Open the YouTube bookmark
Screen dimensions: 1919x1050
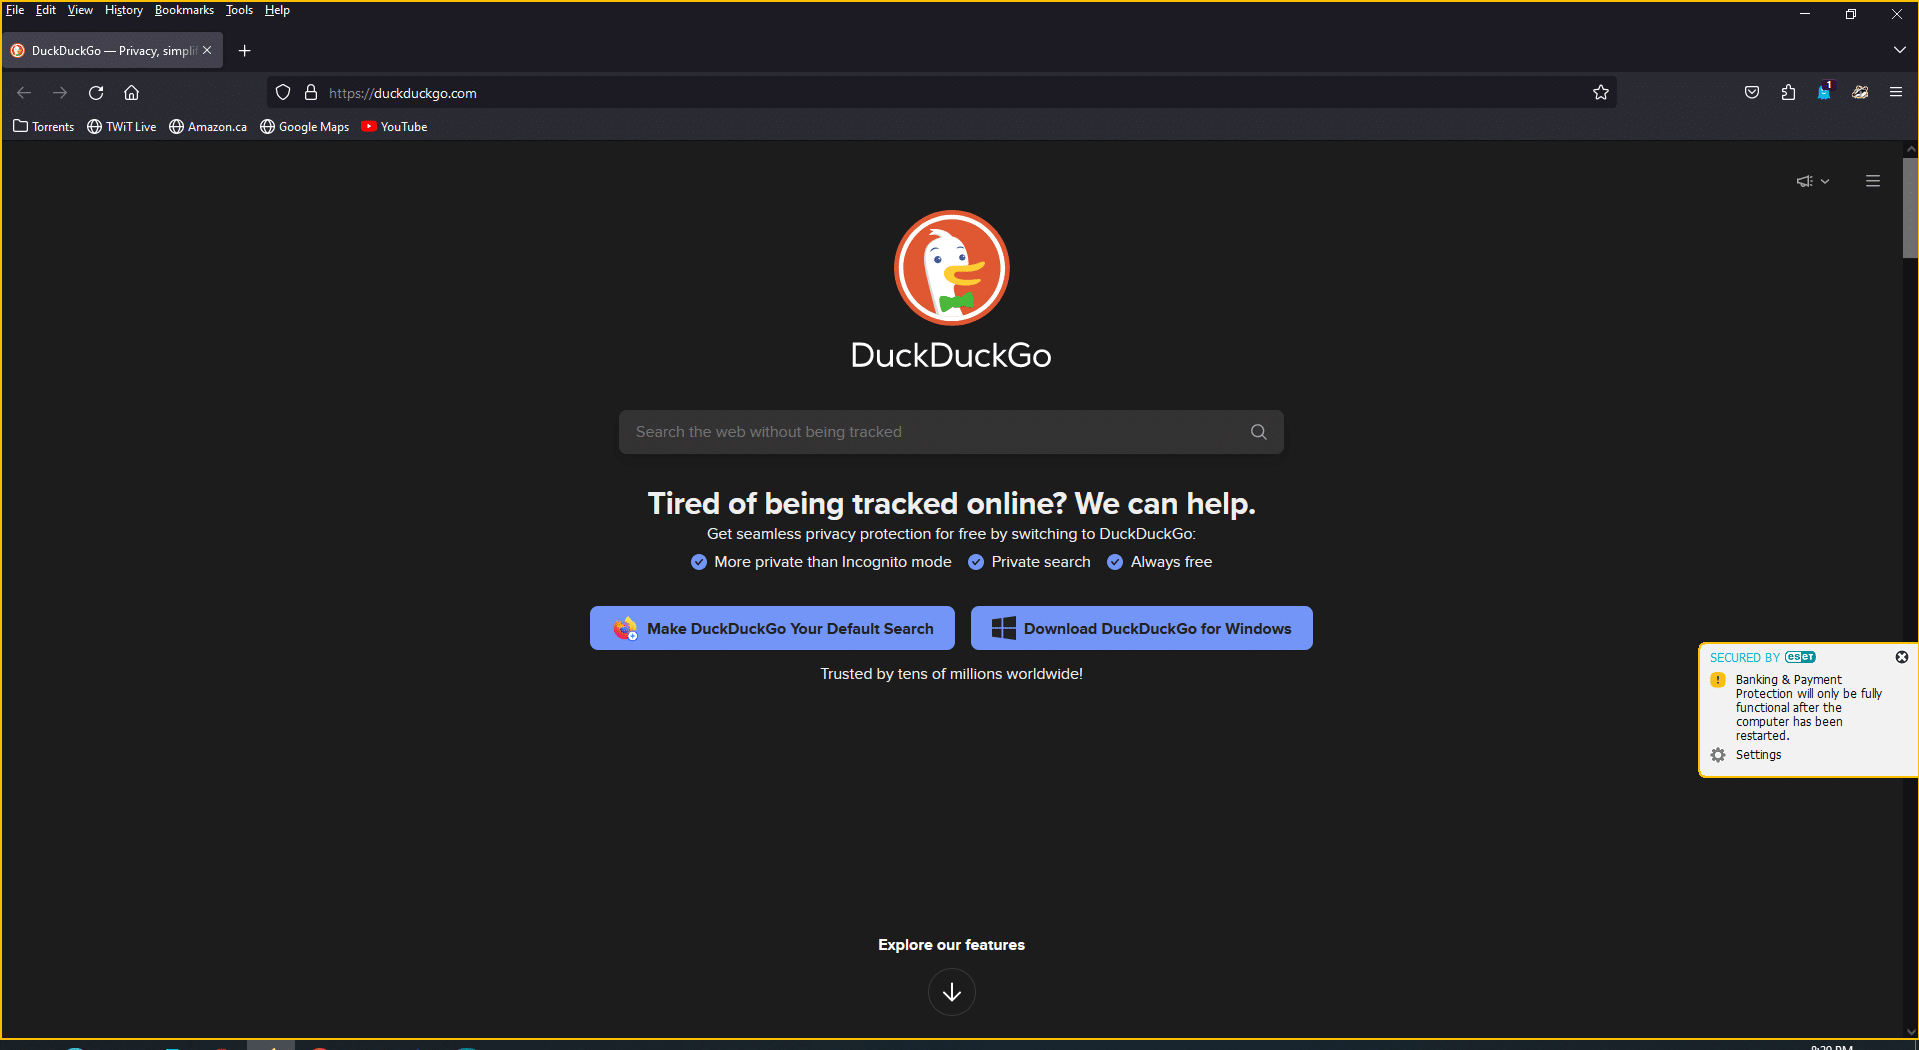pos(395,127)
